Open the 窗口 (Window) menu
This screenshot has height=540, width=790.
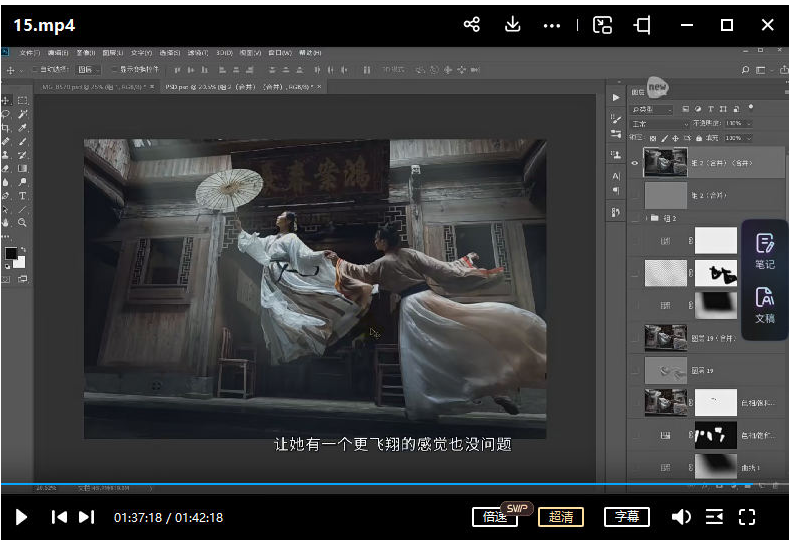click(x=280, y=52)
